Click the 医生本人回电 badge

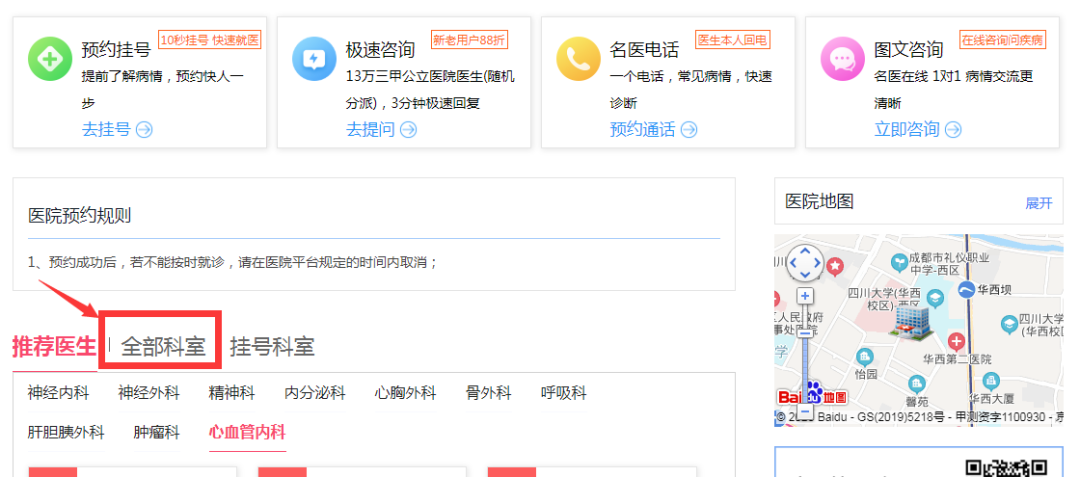click(x=733, y=40)
